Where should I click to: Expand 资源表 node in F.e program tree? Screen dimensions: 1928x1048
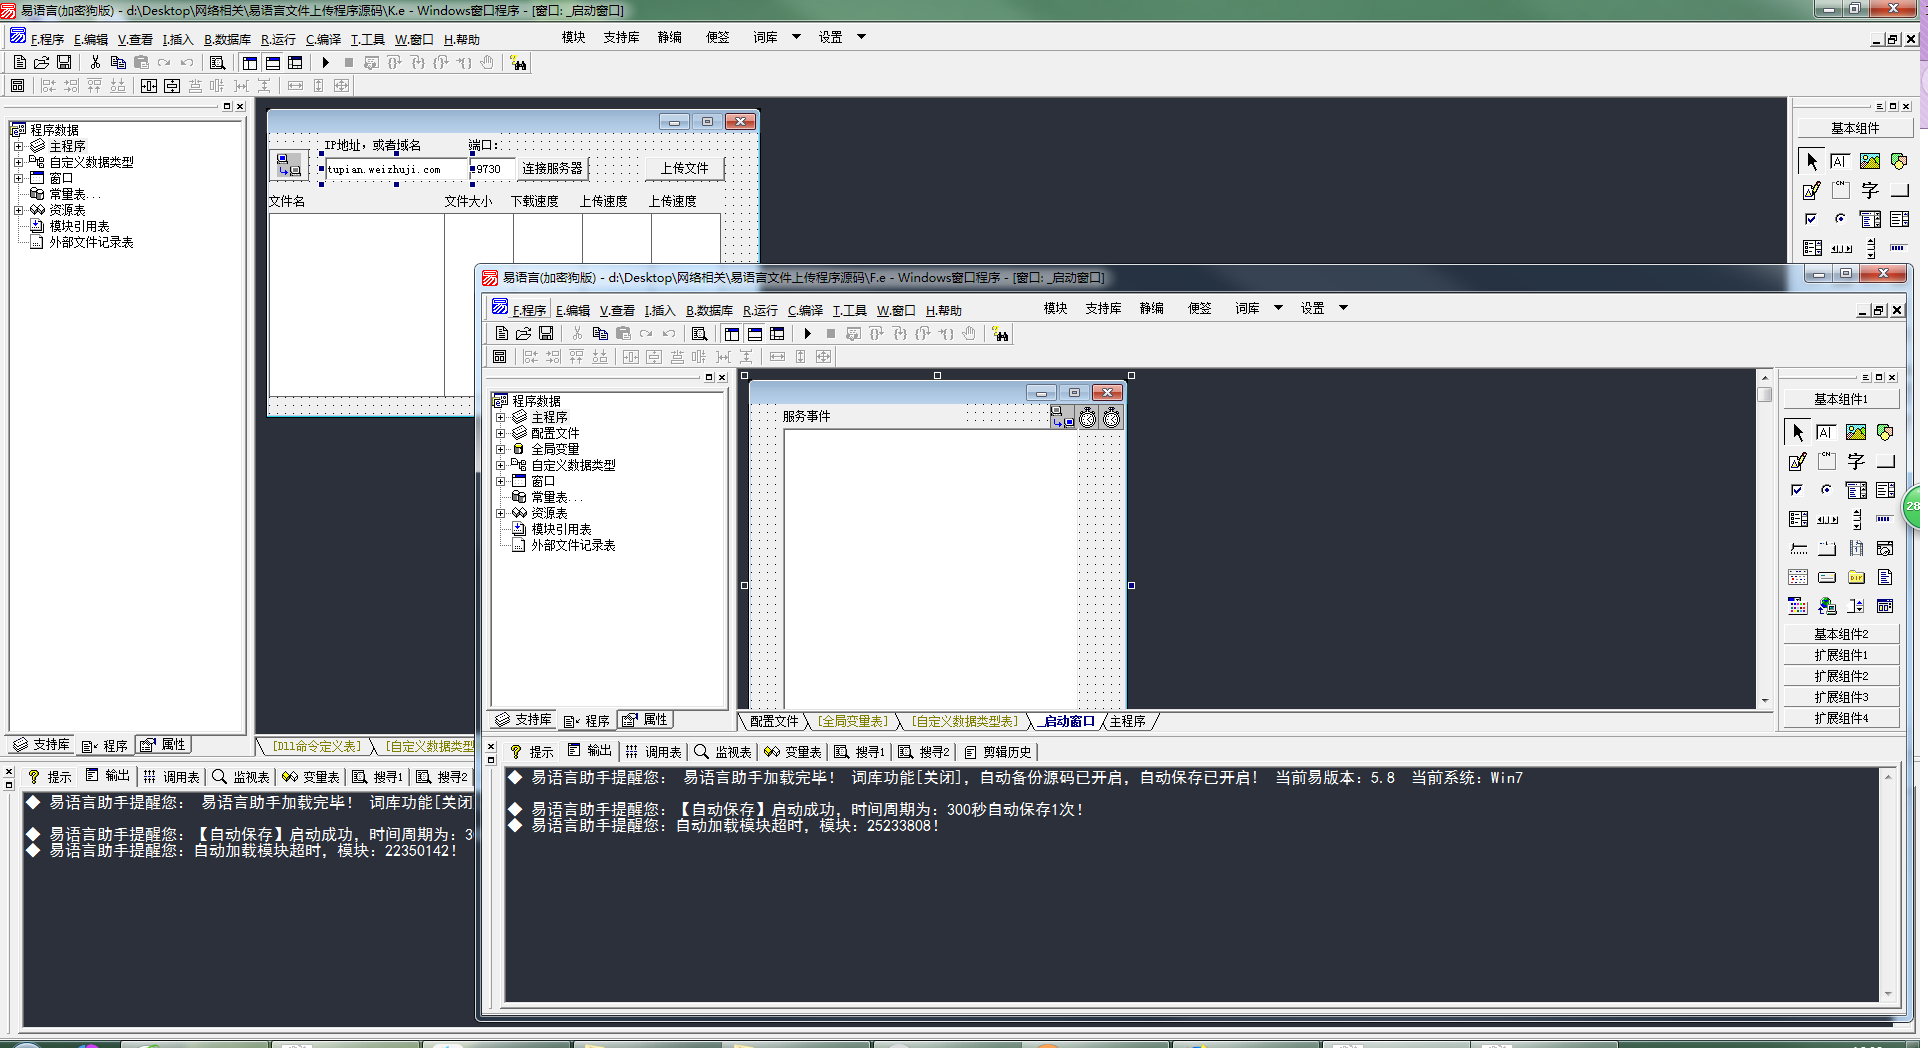pos(500,513)
